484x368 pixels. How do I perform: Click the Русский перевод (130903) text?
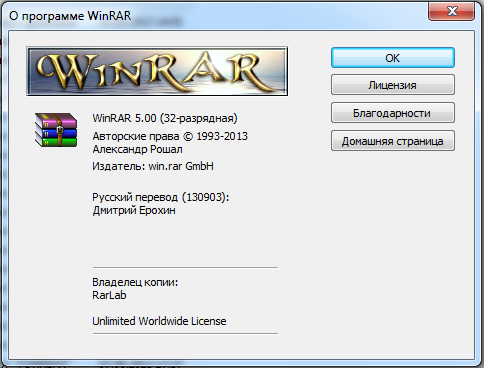pos(161,197)
